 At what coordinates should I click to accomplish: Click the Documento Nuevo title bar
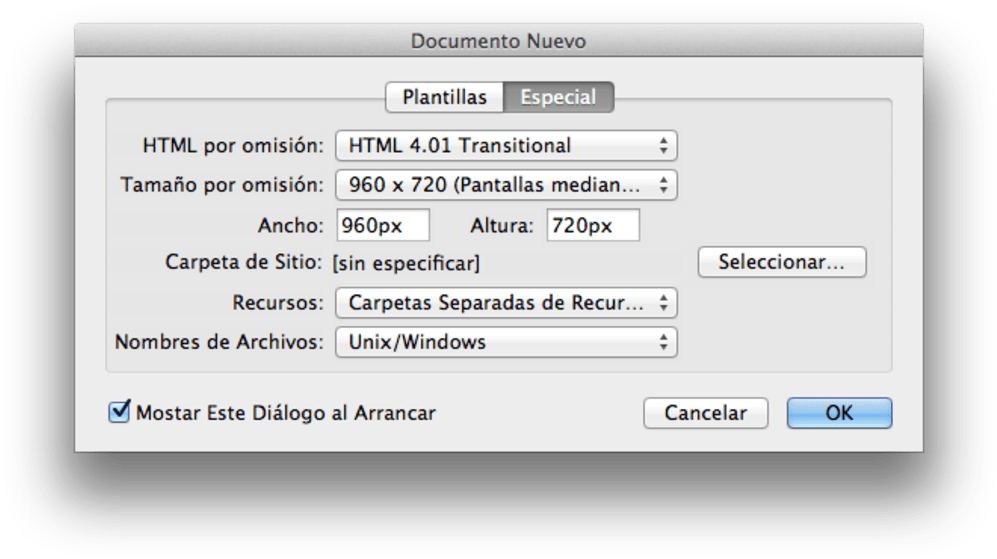[x=498, y=41]
